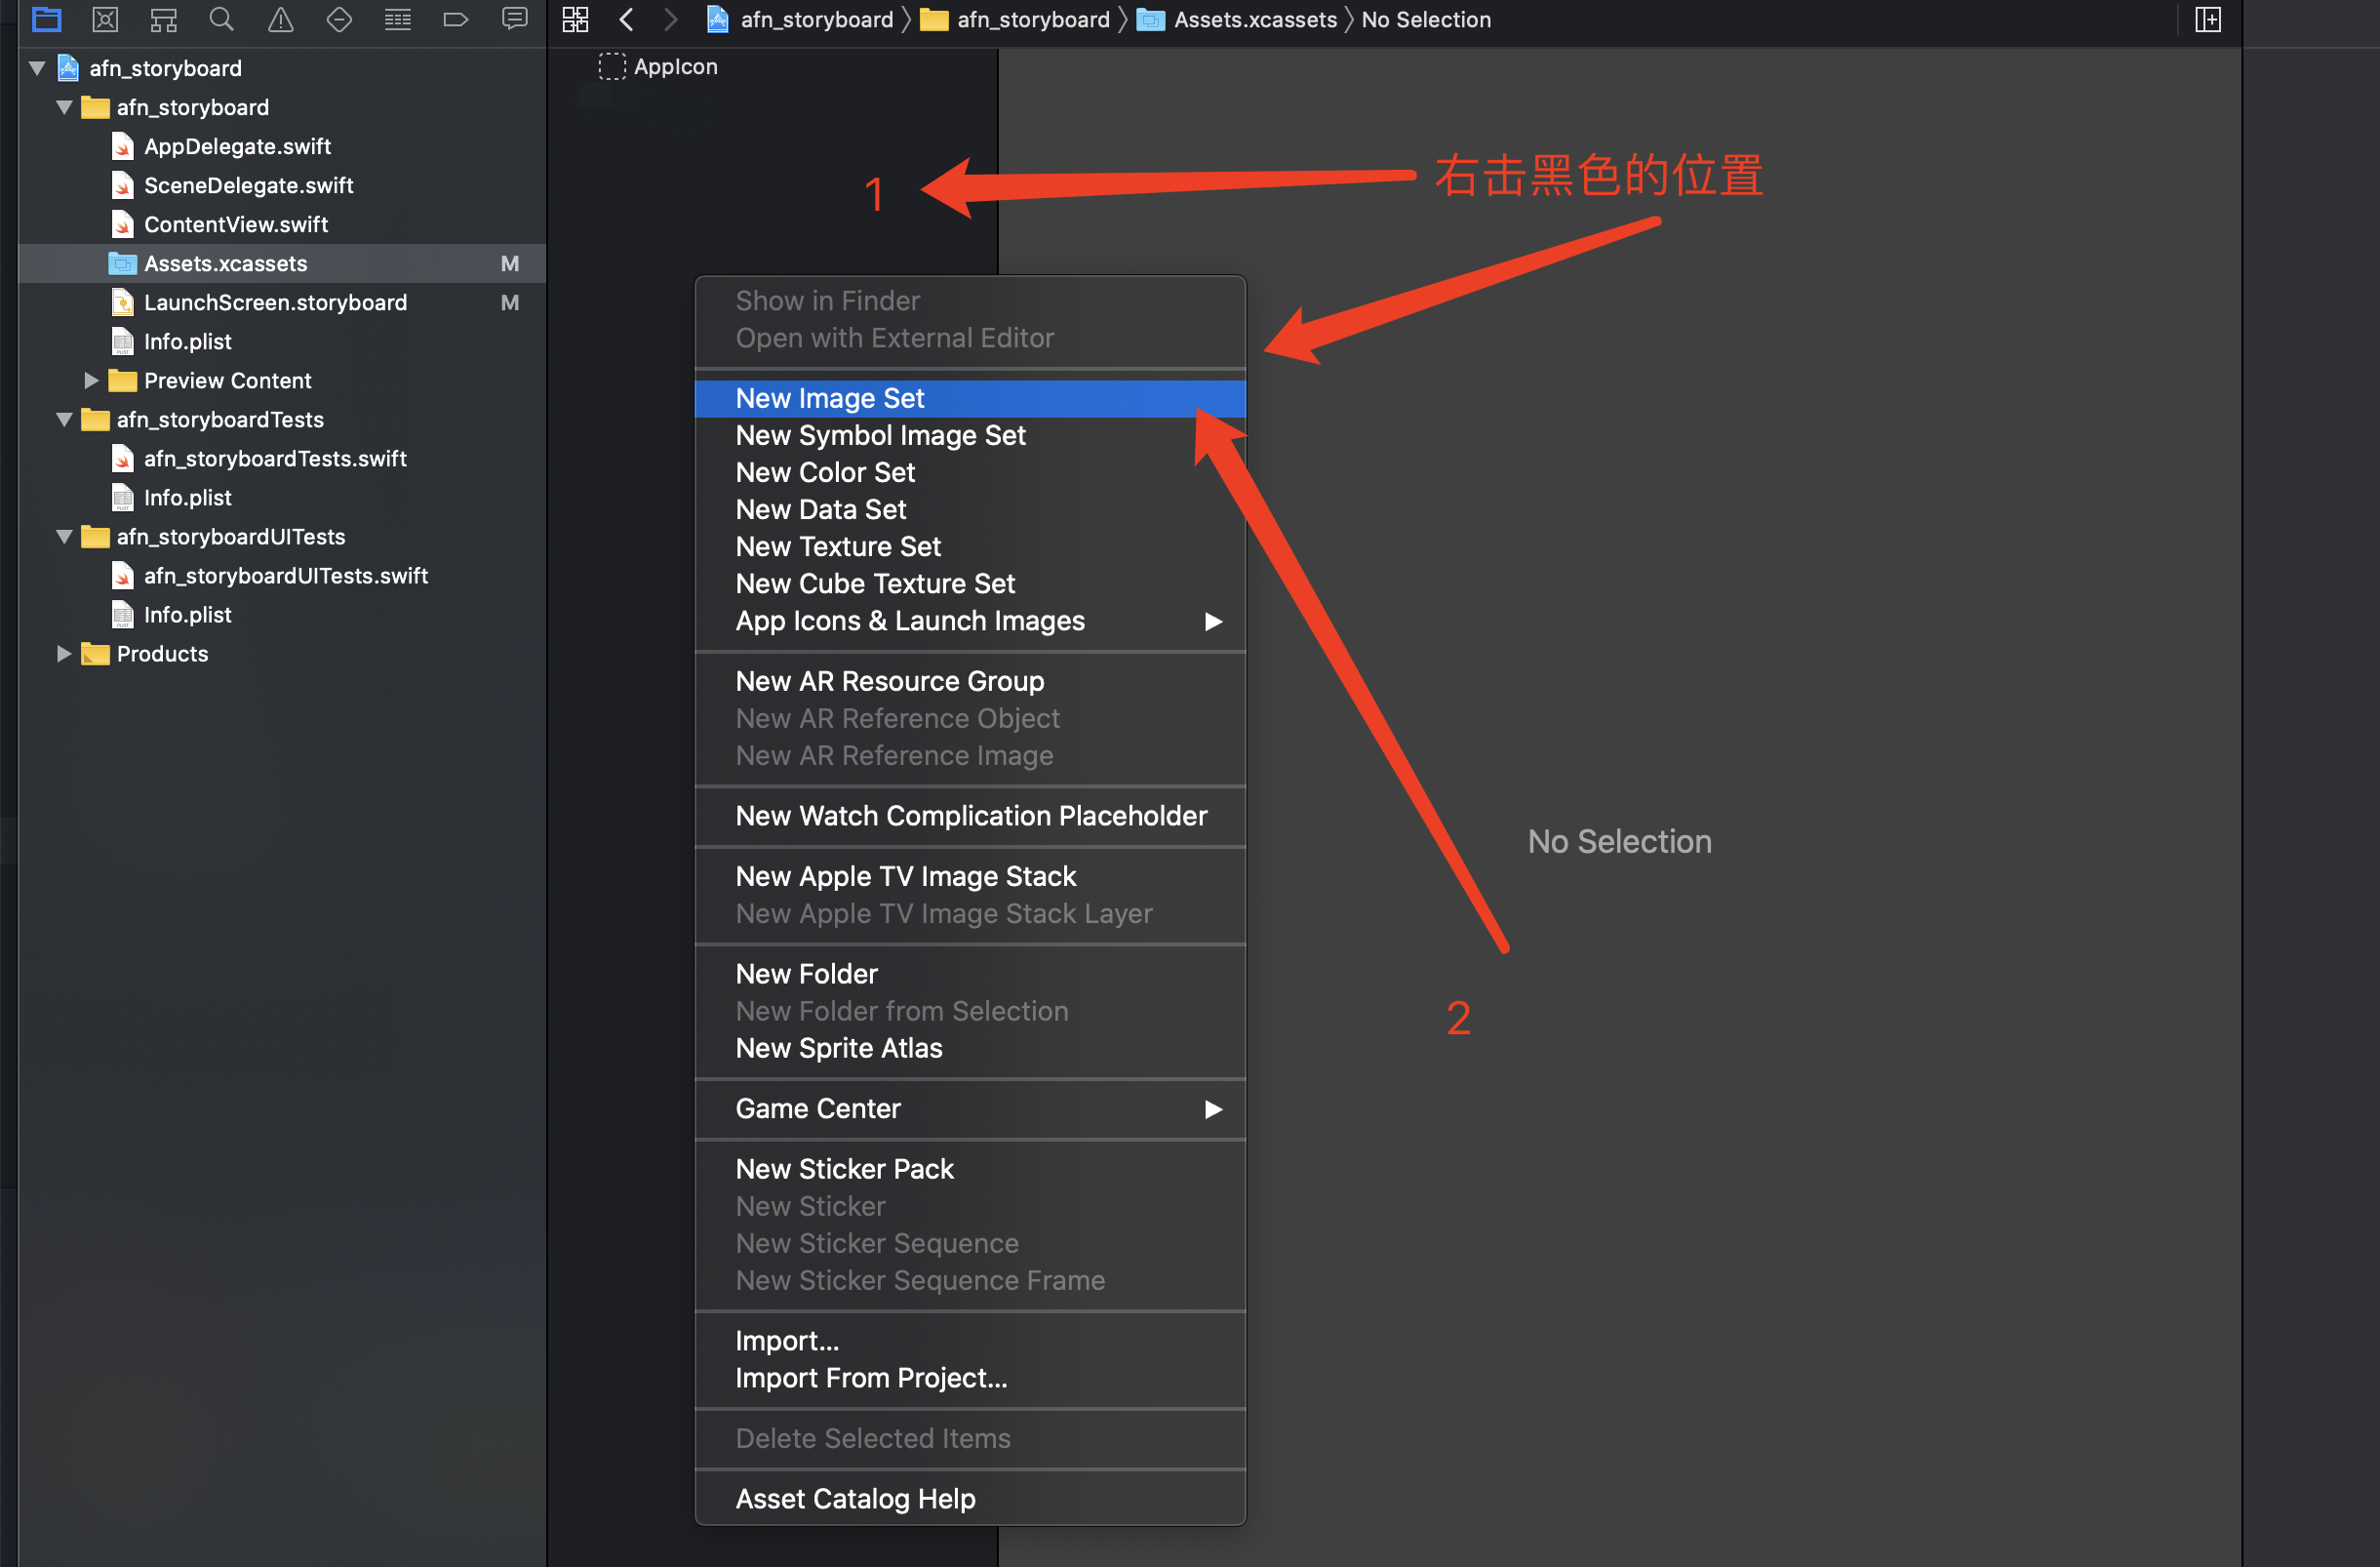Choose New Symbol Image Set
Image resolution: width=2380 pixels, height=1567 pixels.
click(970, 435)
